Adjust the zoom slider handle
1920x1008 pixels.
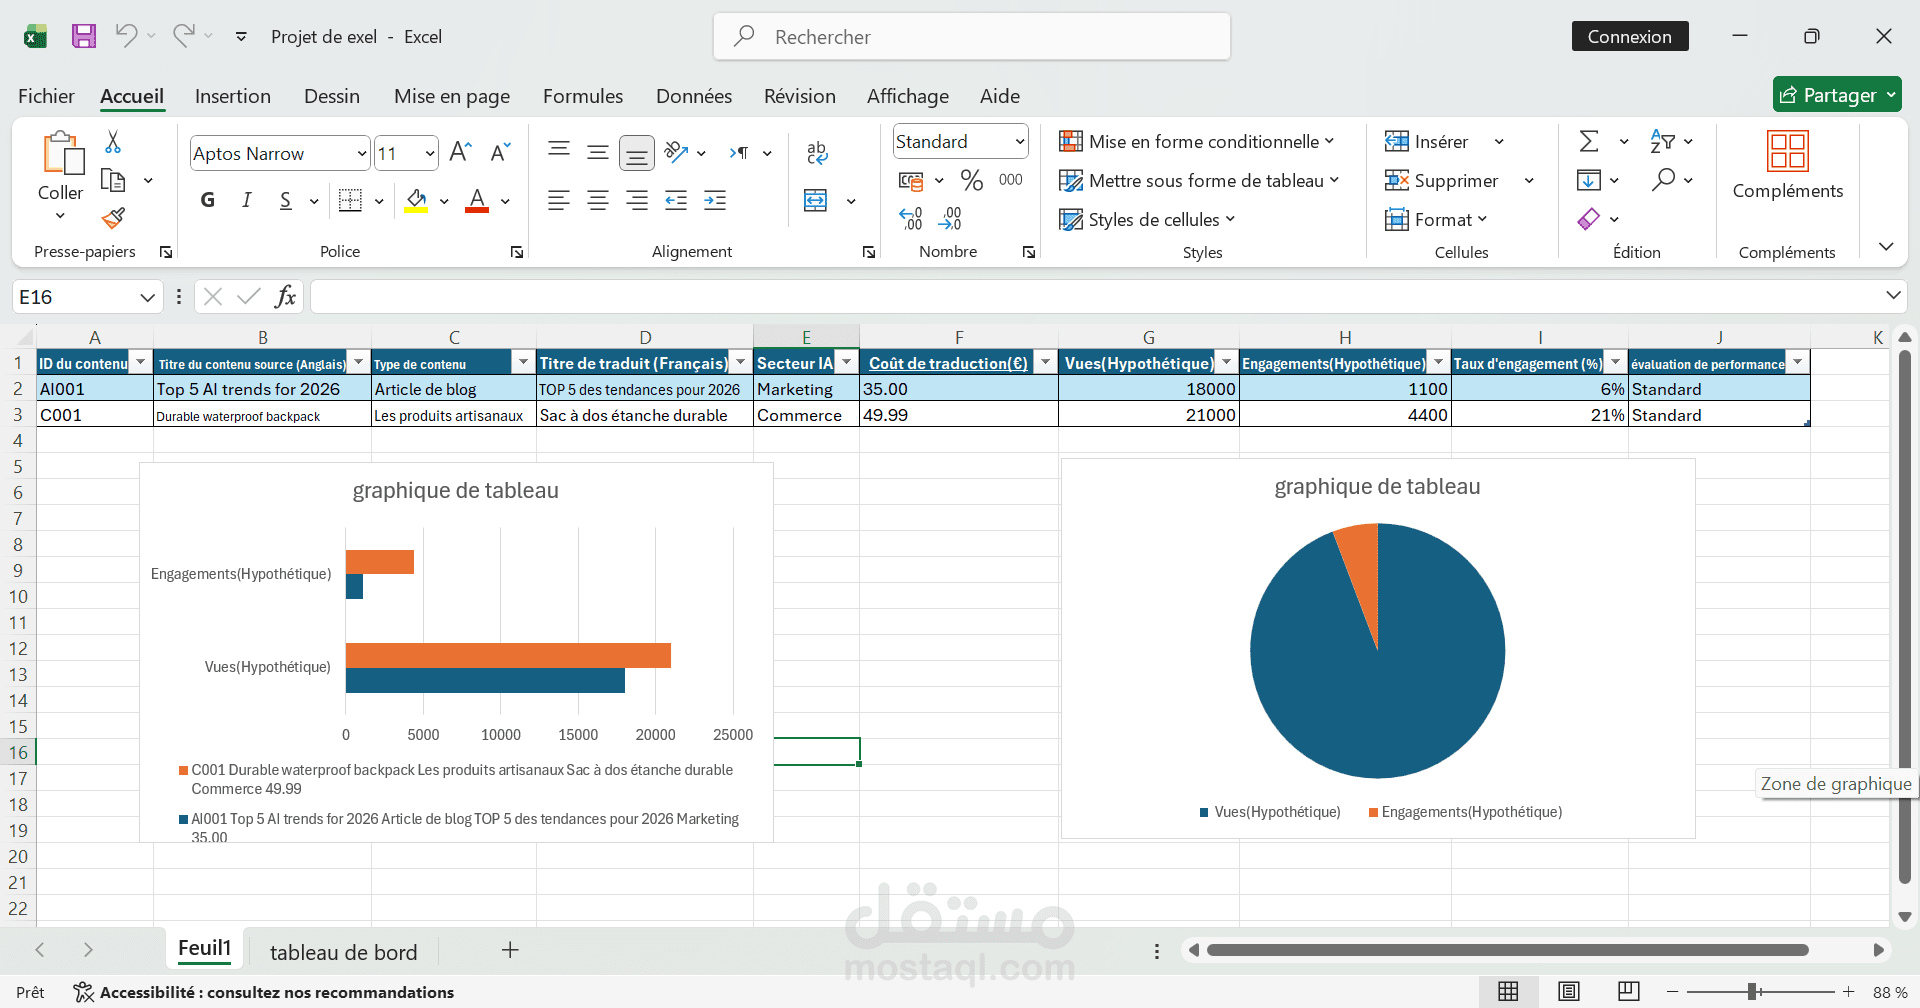[1753, 991]
